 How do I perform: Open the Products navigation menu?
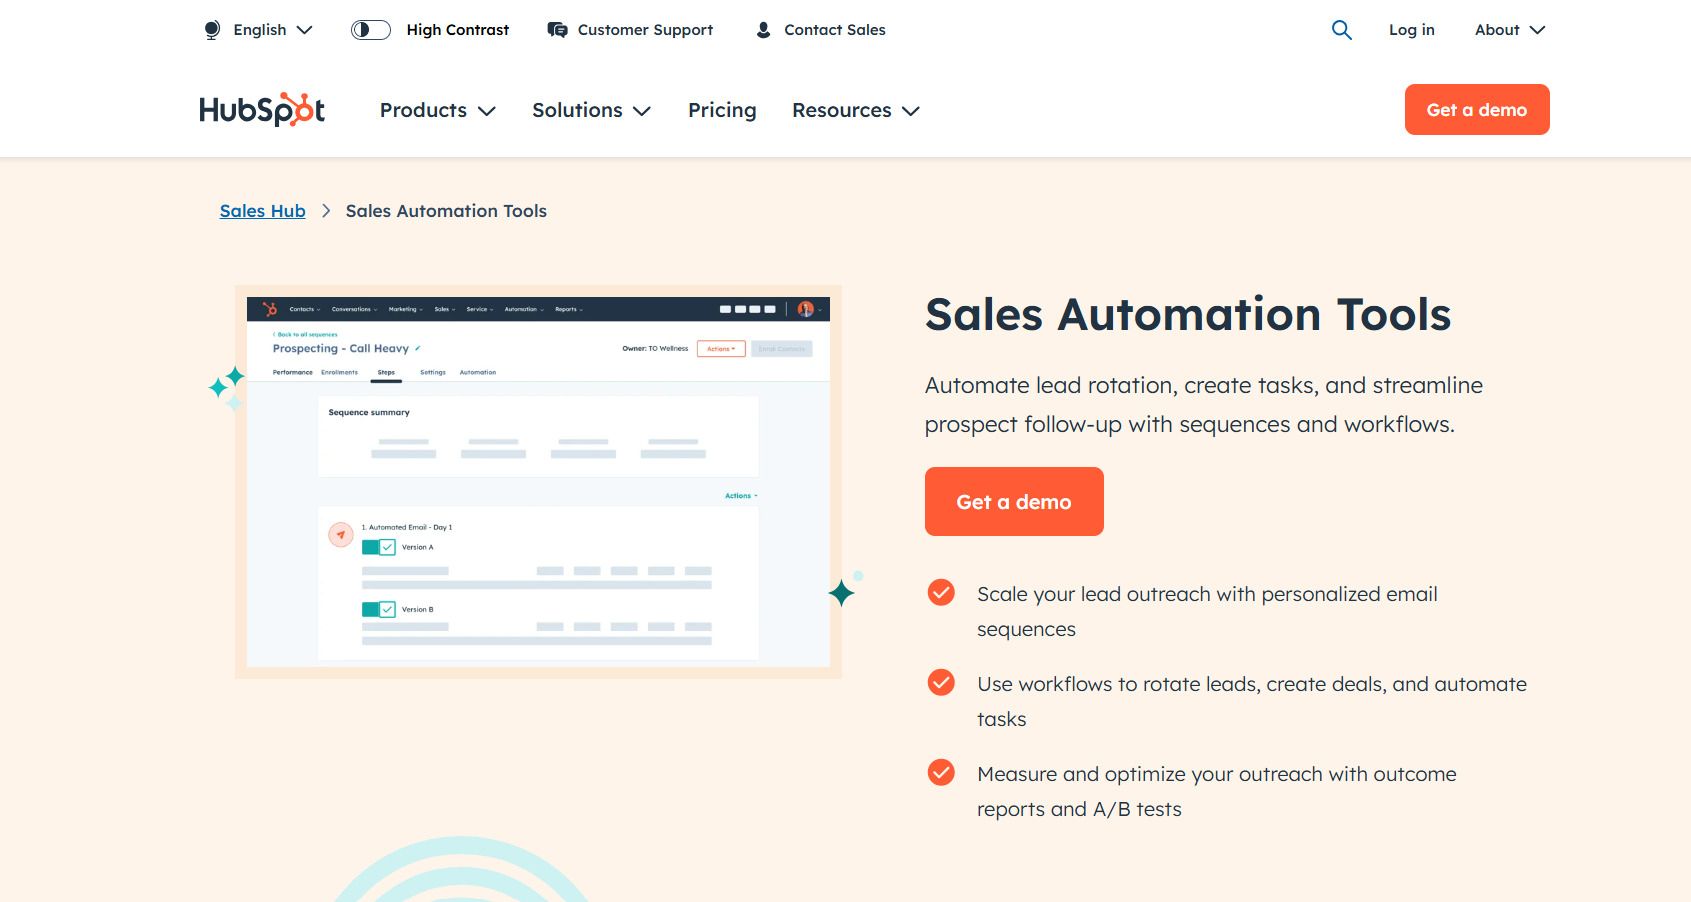click(438, 110)
